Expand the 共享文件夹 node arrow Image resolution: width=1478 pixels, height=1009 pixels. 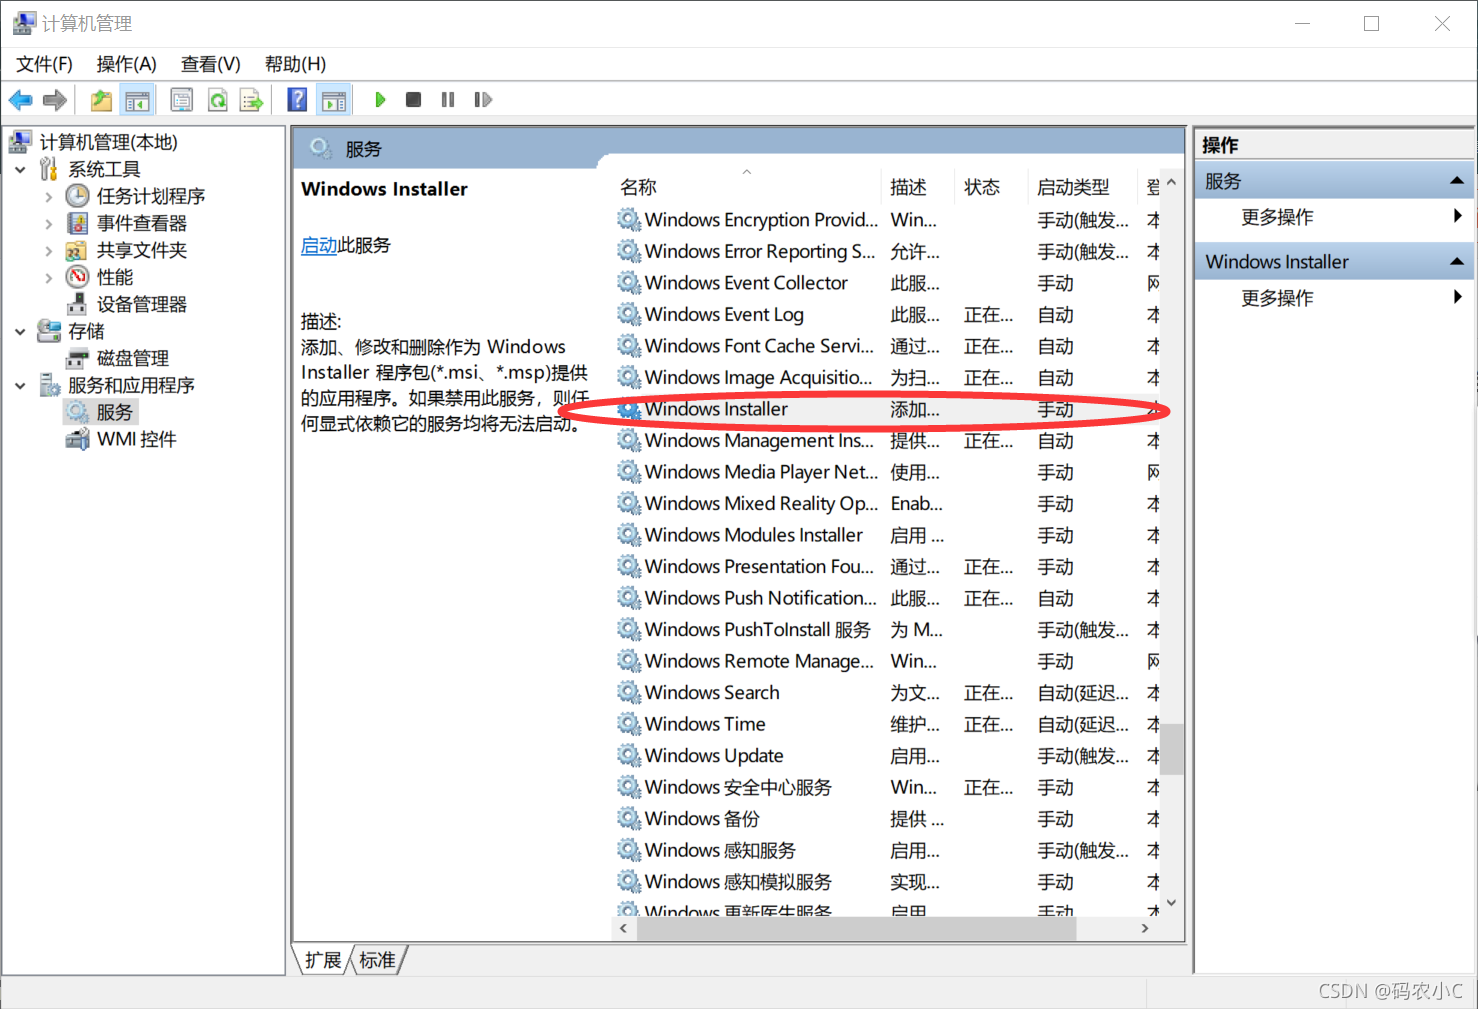[x=49, y=251]
